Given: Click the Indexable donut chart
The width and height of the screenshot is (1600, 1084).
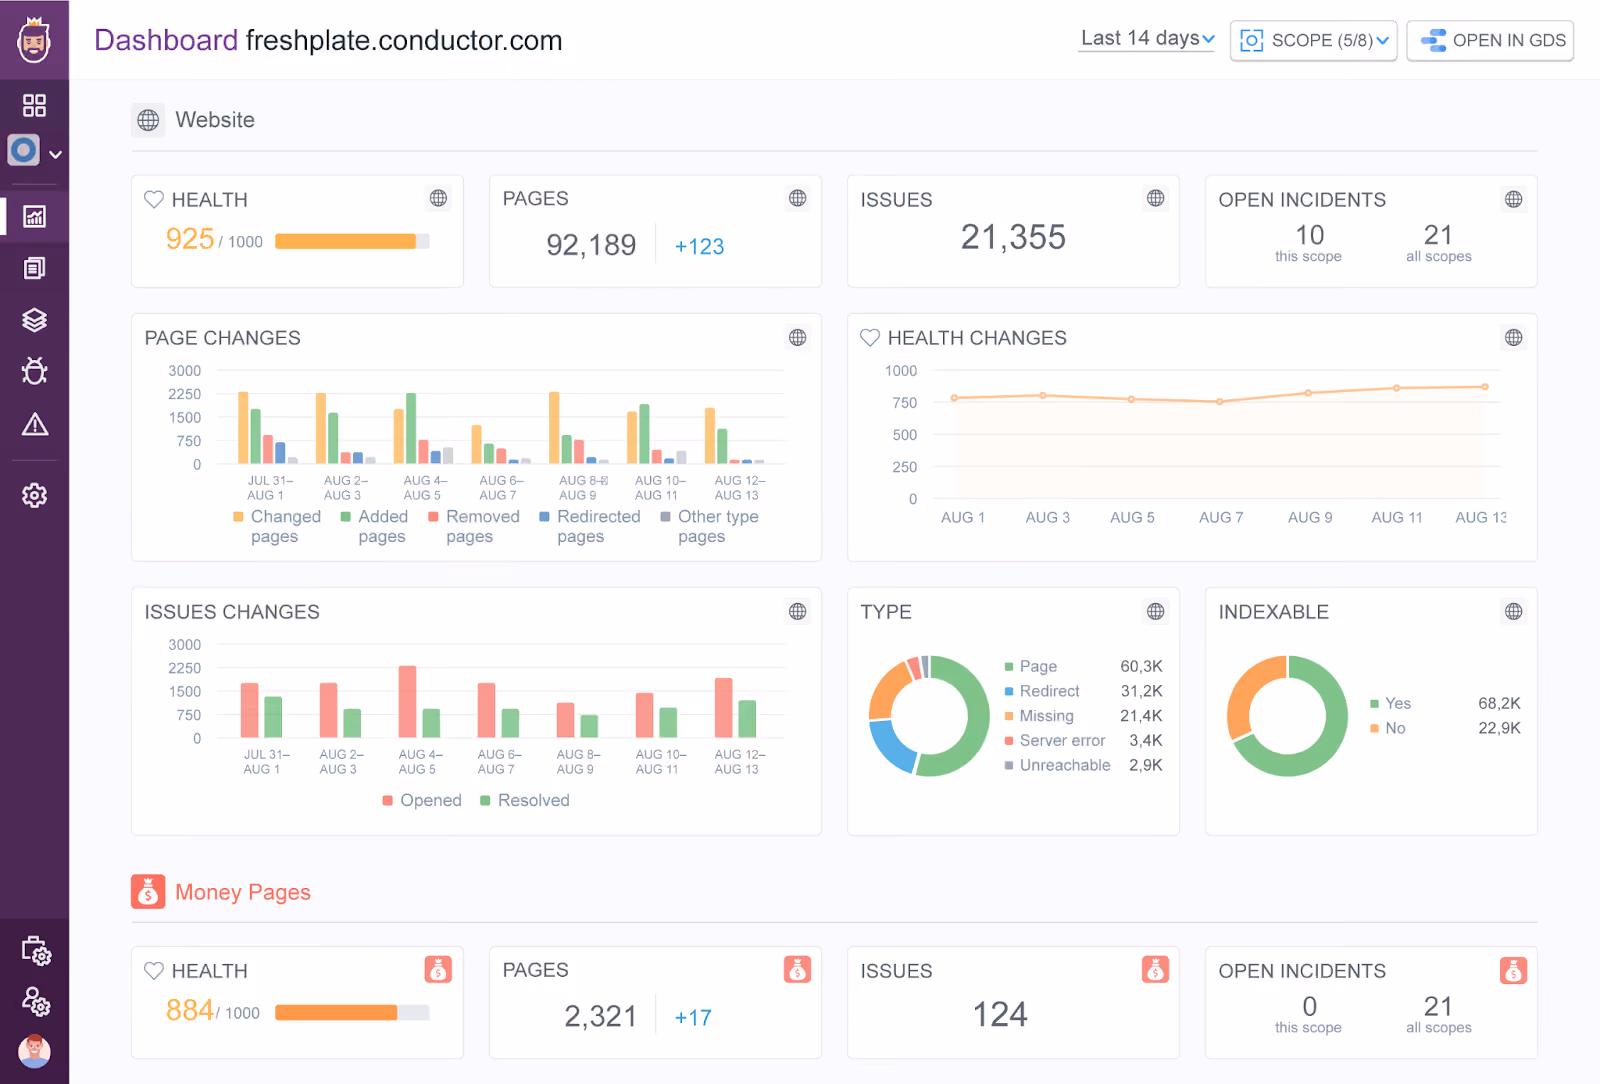Looking at the screenshot, I should pyautogui.click(x=1287, y=716).
